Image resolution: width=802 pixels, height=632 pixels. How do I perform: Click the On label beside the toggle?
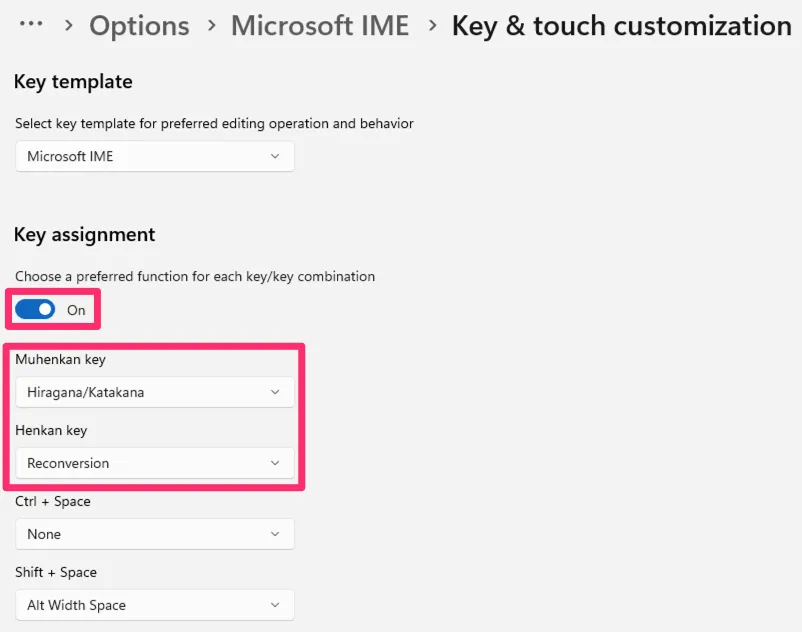[x=76, y=310]
